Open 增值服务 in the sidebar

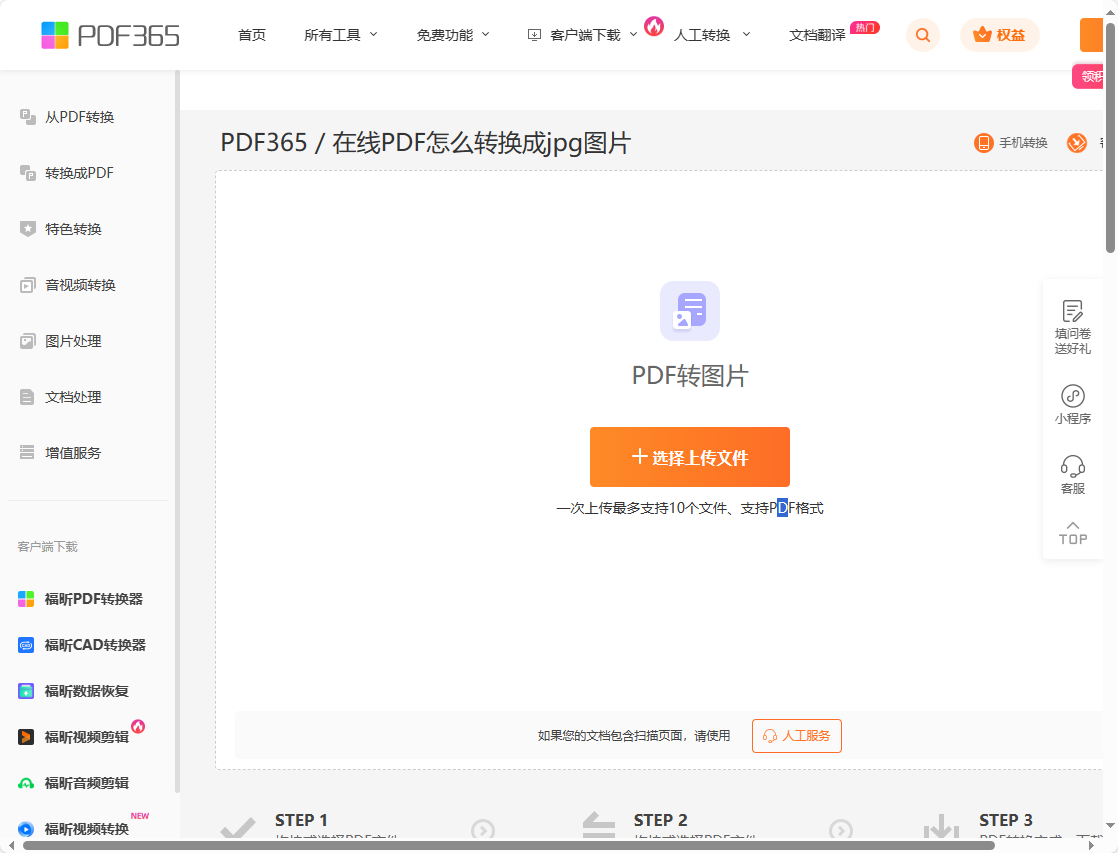coord(73,453)
